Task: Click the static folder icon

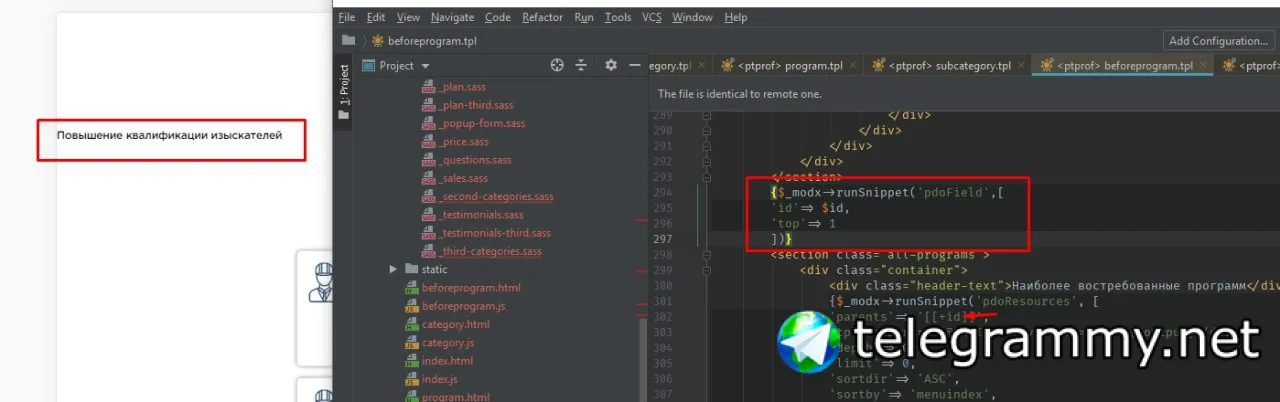Action: click(411, 269)
